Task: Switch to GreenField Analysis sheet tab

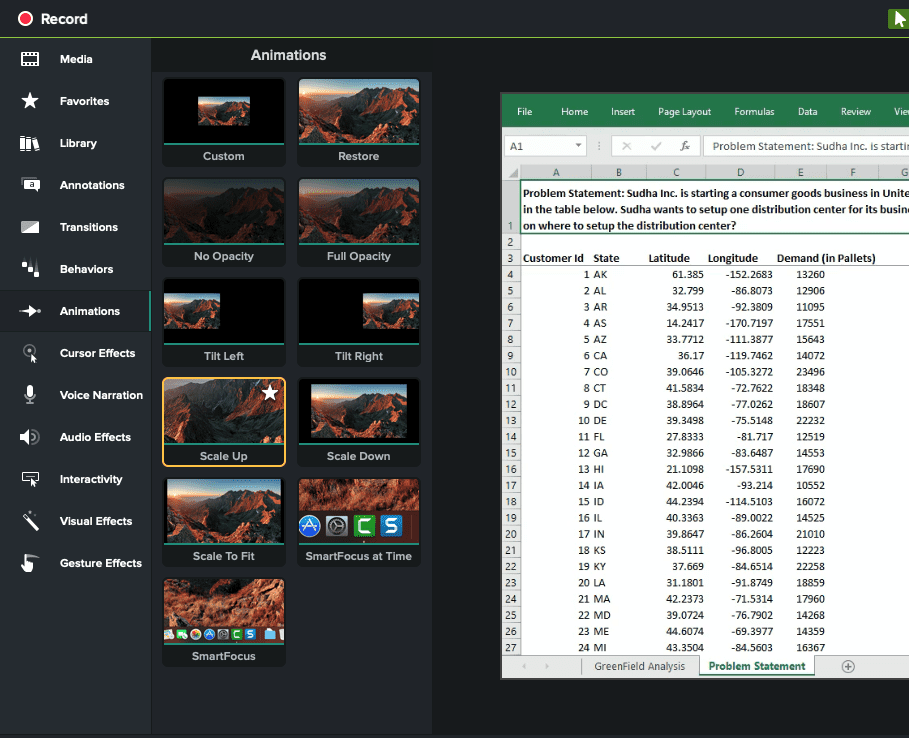Action: point(639,666)
